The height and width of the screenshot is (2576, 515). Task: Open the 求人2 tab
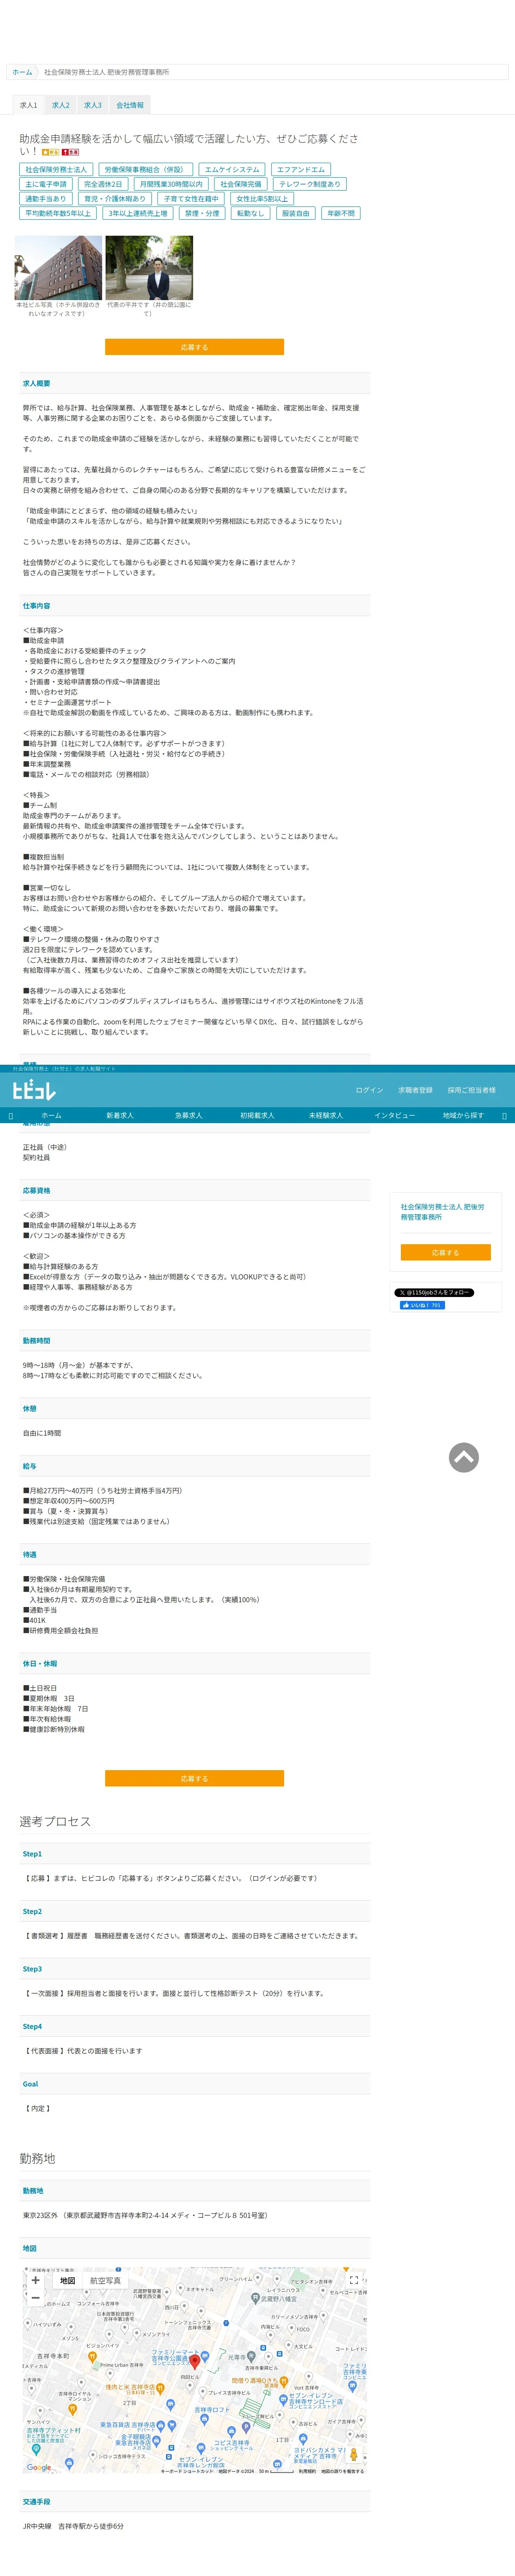(x=61, y=105)
